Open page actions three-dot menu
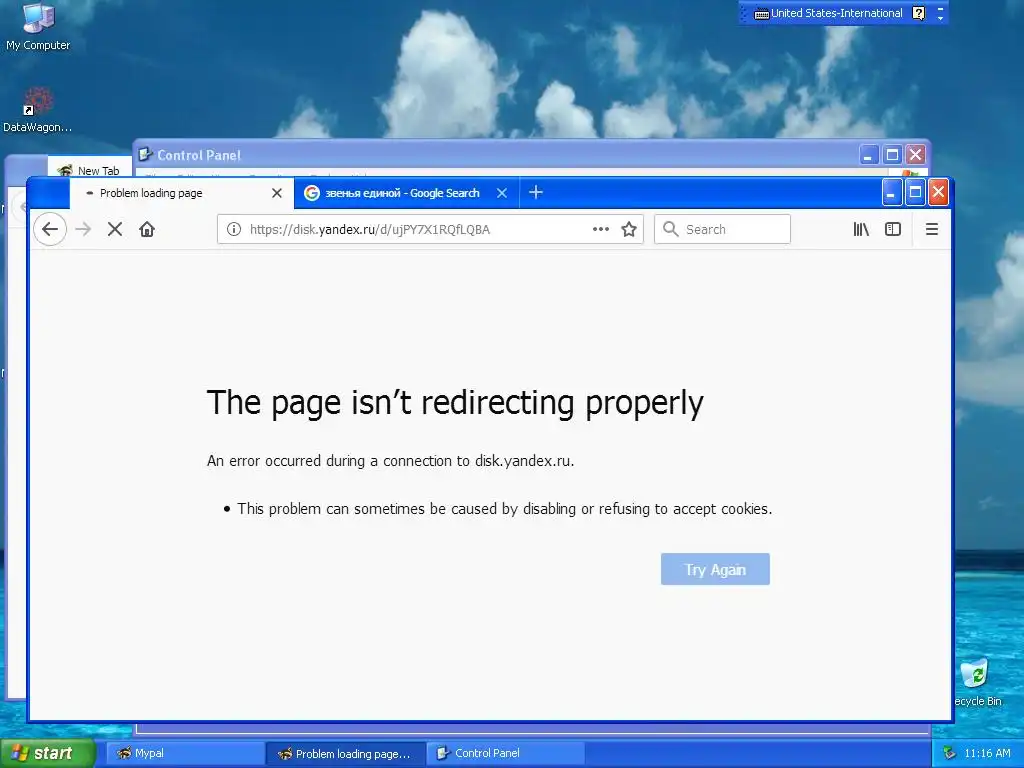Image resolution: width=1024 pixels, height=768 pixels. point(601,229)
